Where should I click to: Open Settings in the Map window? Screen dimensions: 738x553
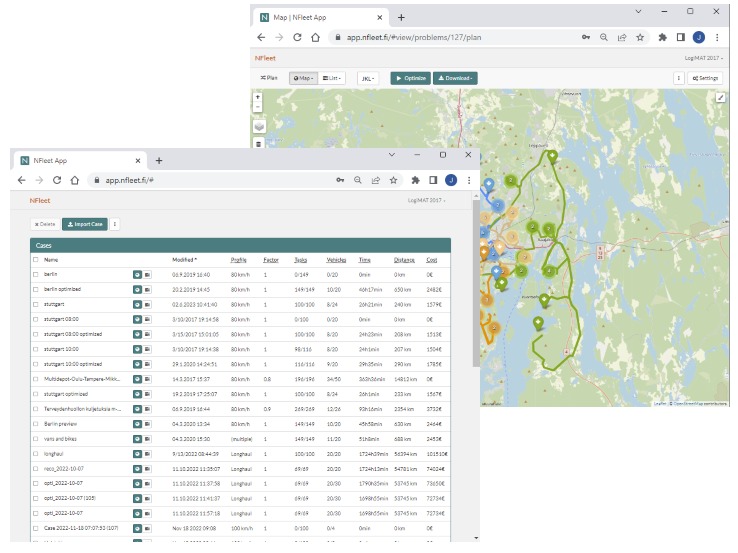pos(705,78)
